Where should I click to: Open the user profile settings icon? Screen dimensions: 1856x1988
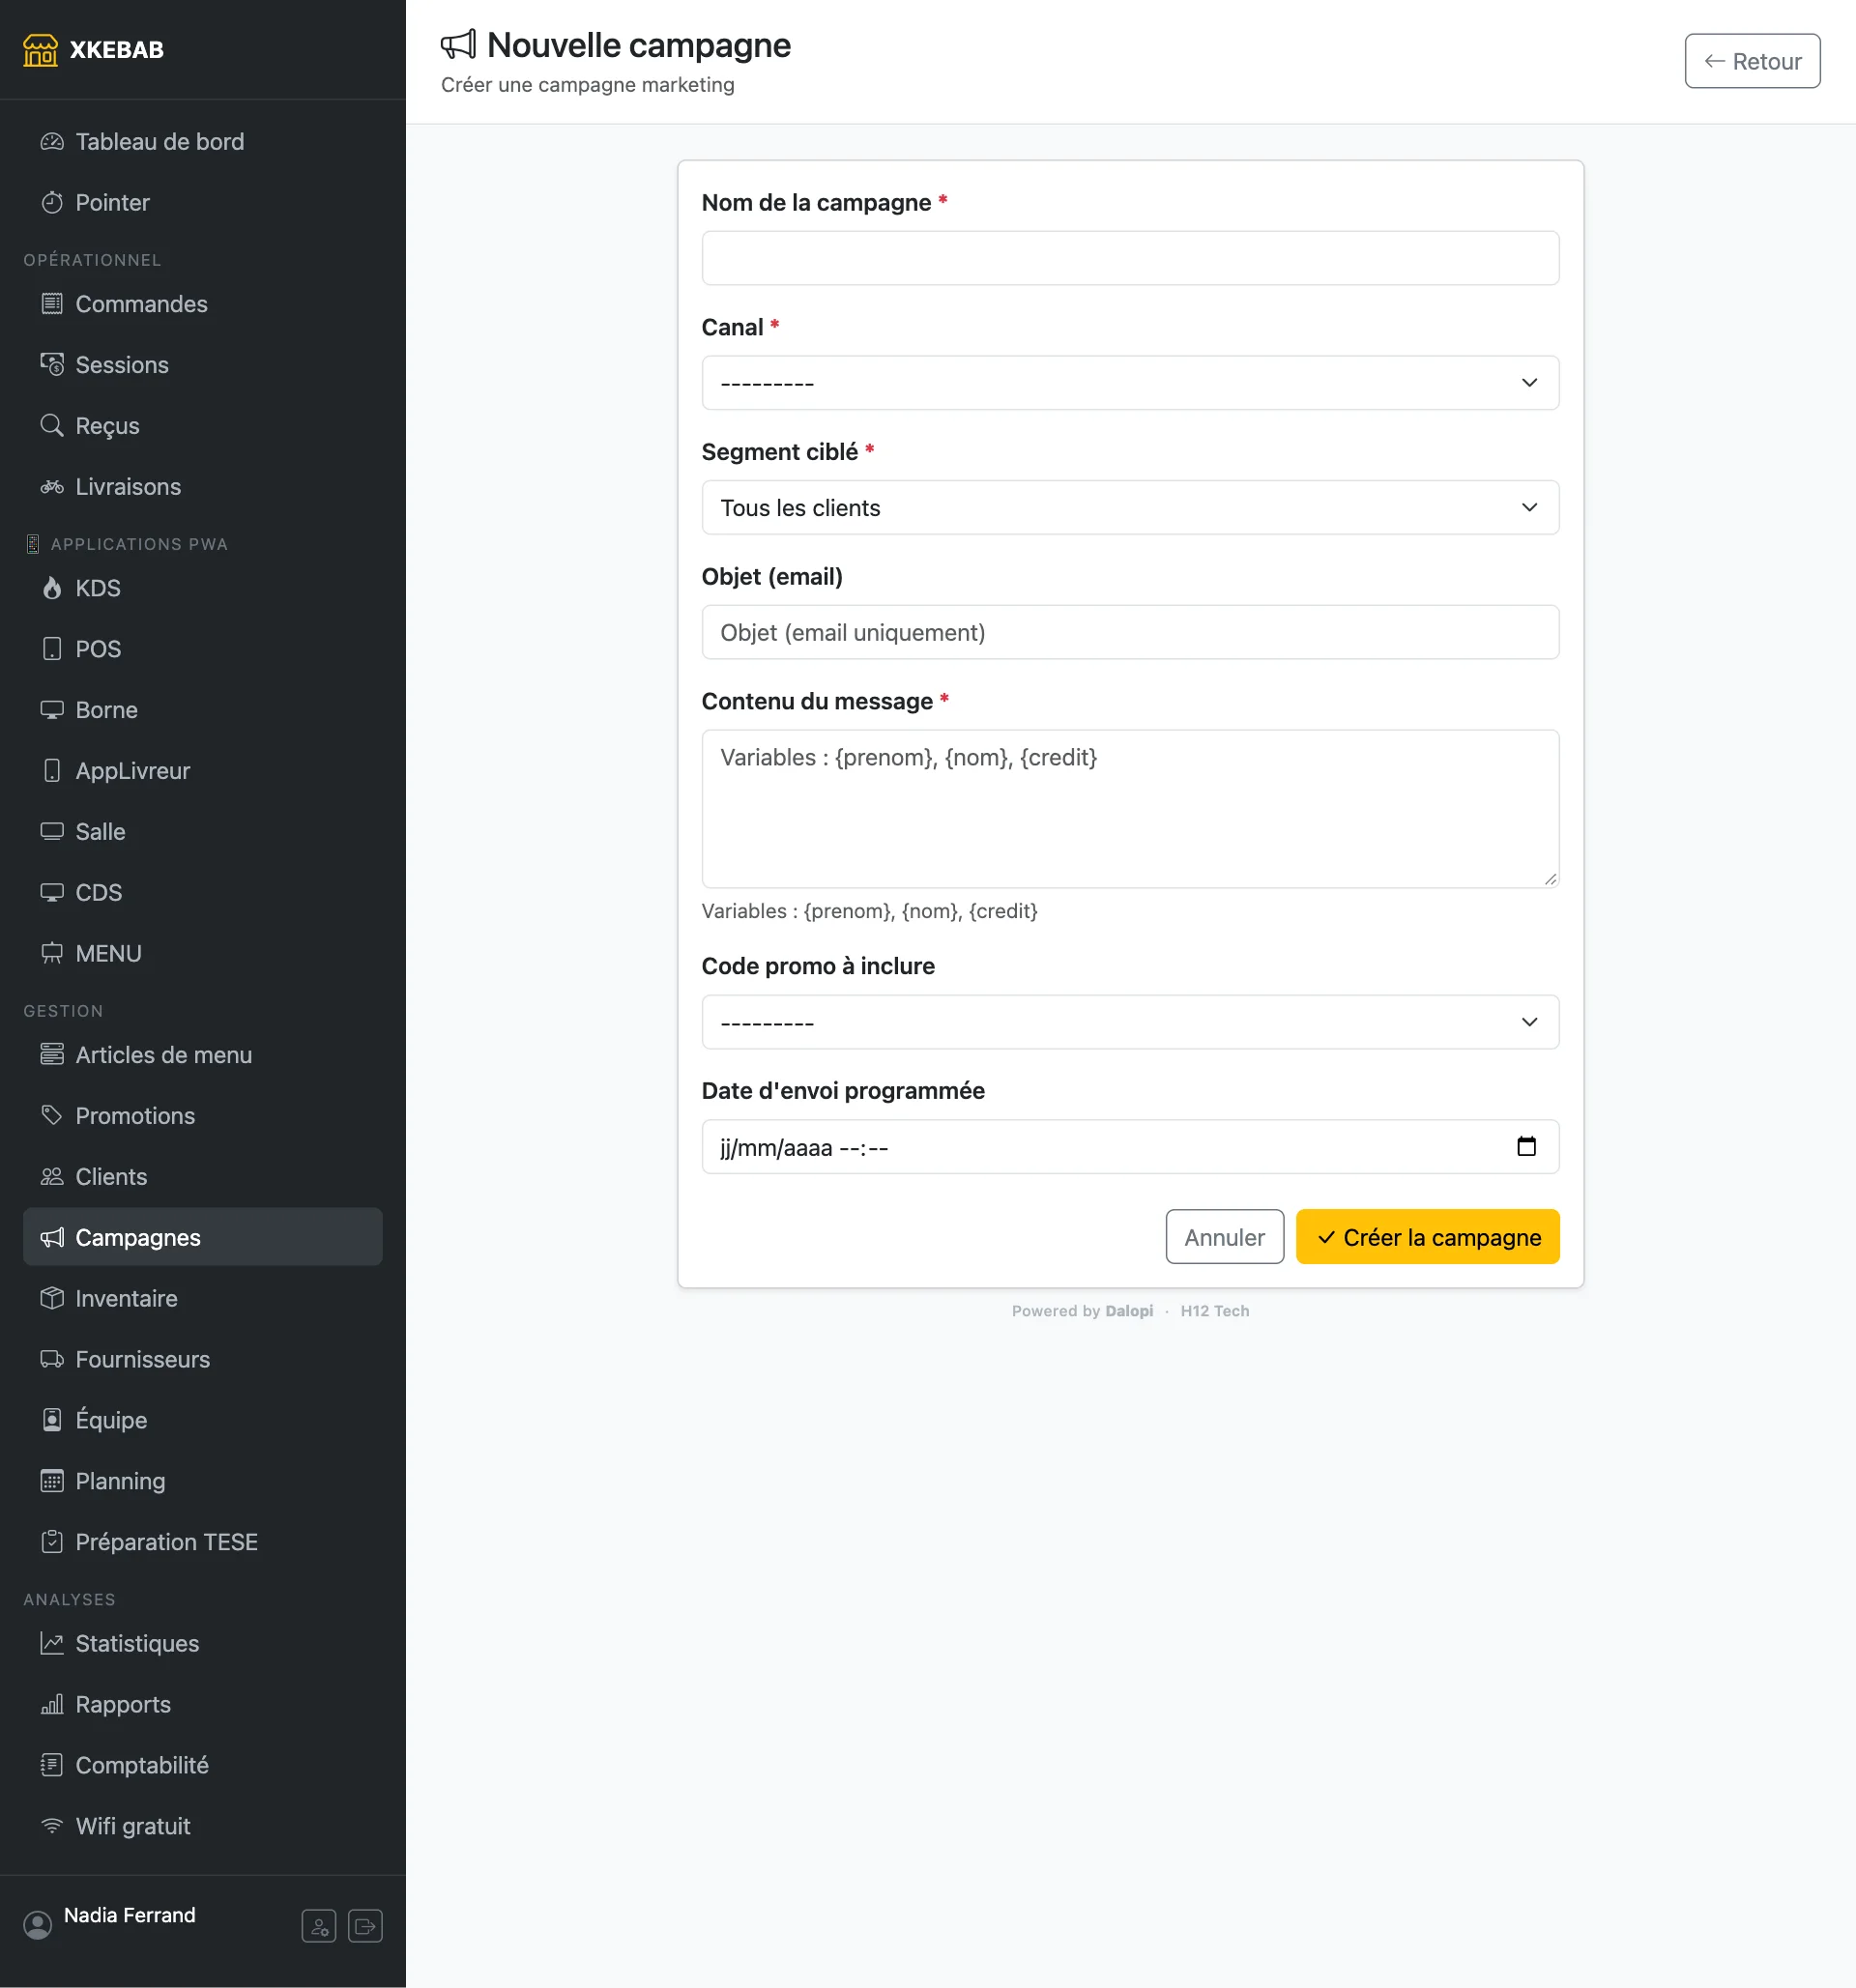click(x=319, y=1925)
